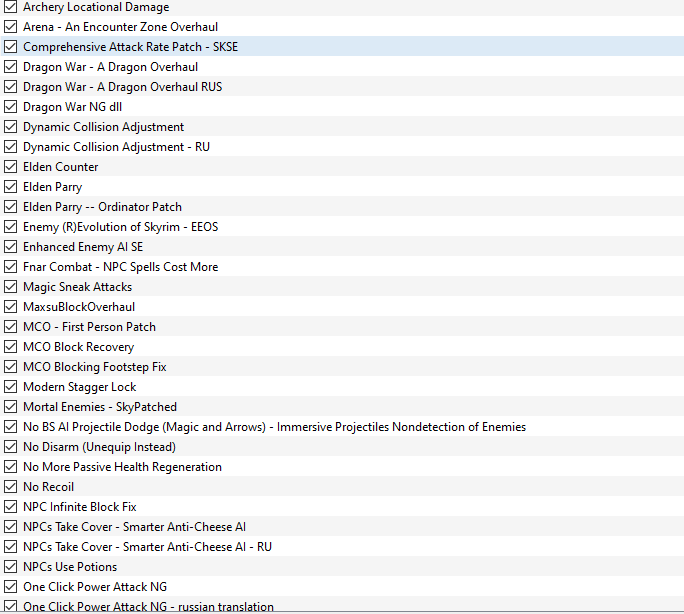This screenshot has width=684, height=614.
Task: Click 'Dragon War - A Dragon Overhaul RUS' text
Action: (123, 87)
